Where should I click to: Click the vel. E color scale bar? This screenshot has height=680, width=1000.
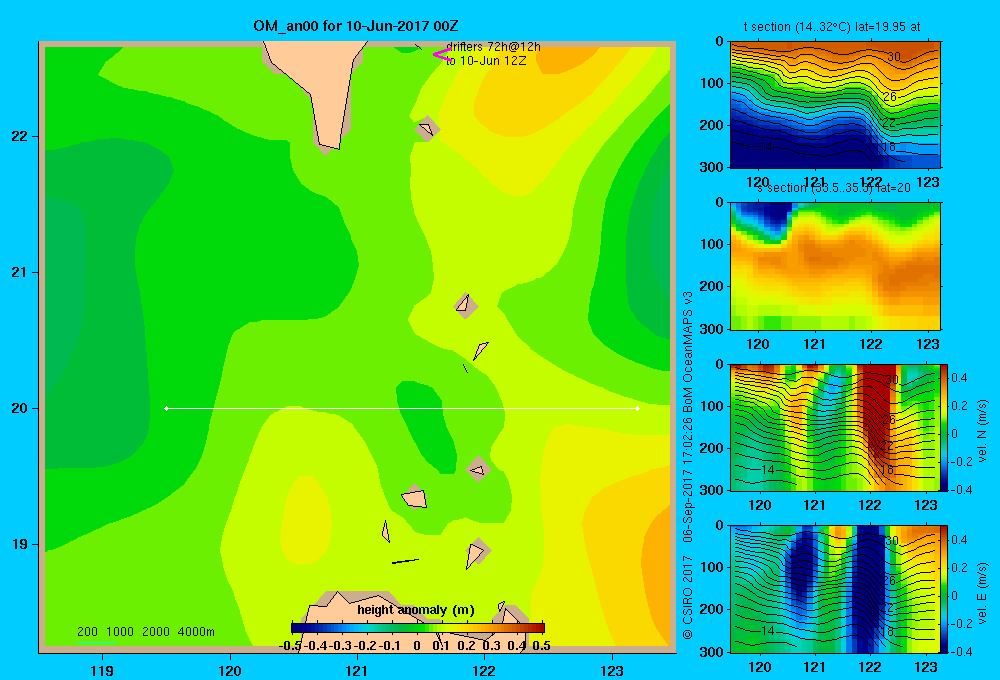tap(944, 589)
